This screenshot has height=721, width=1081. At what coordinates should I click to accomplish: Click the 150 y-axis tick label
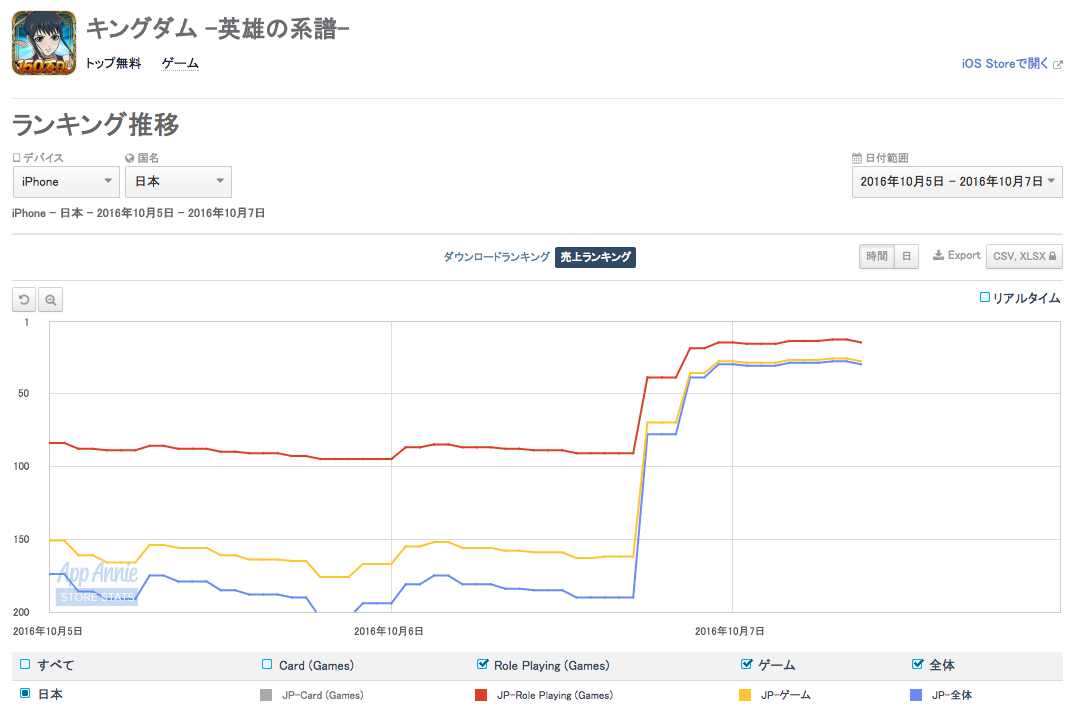(22, 540)
